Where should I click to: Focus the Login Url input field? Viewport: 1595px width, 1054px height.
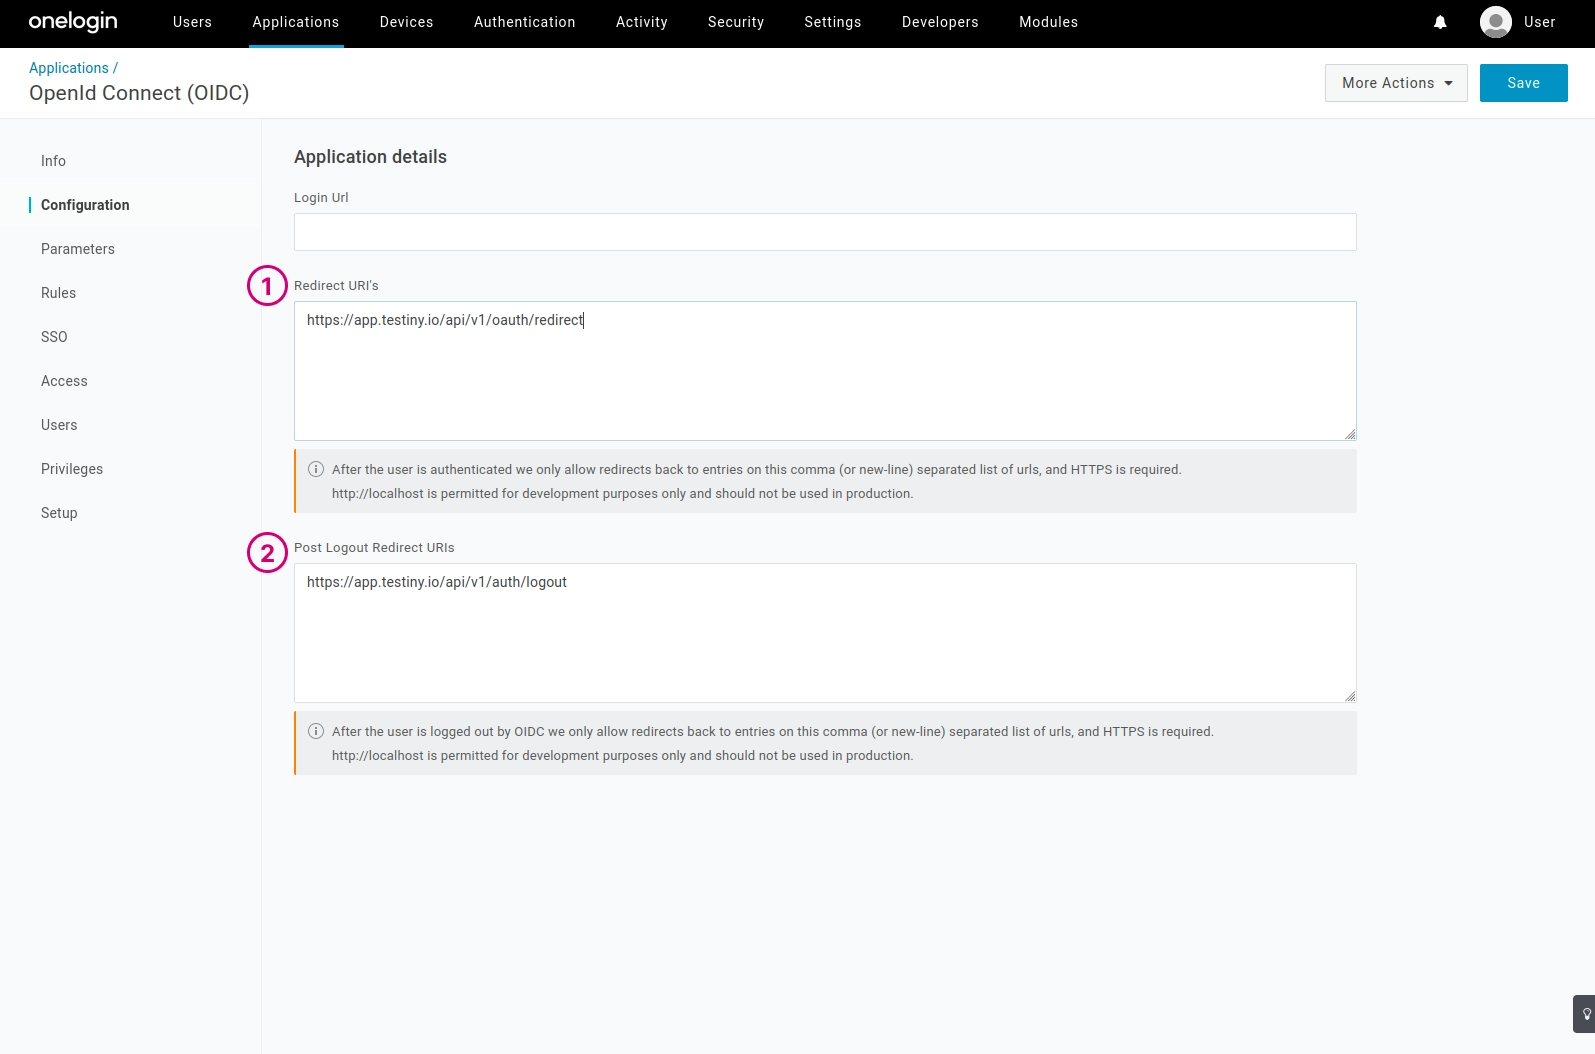tap(825, 232)
